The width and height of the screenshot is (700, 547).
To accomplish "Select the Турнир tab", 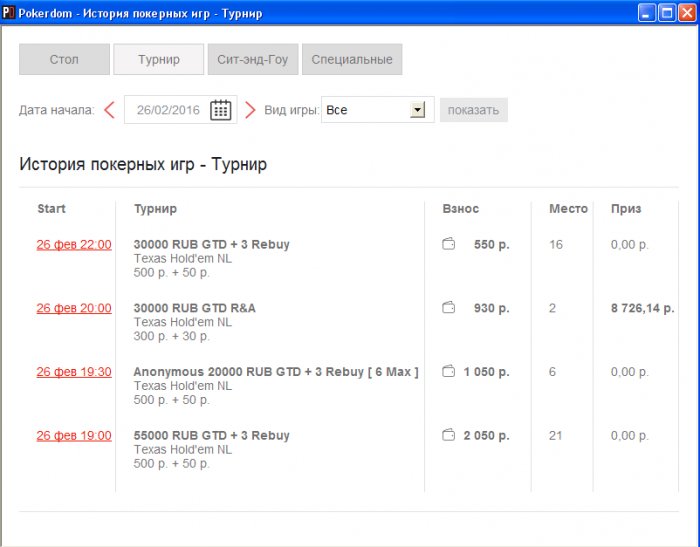I will [x=158, y=59].
